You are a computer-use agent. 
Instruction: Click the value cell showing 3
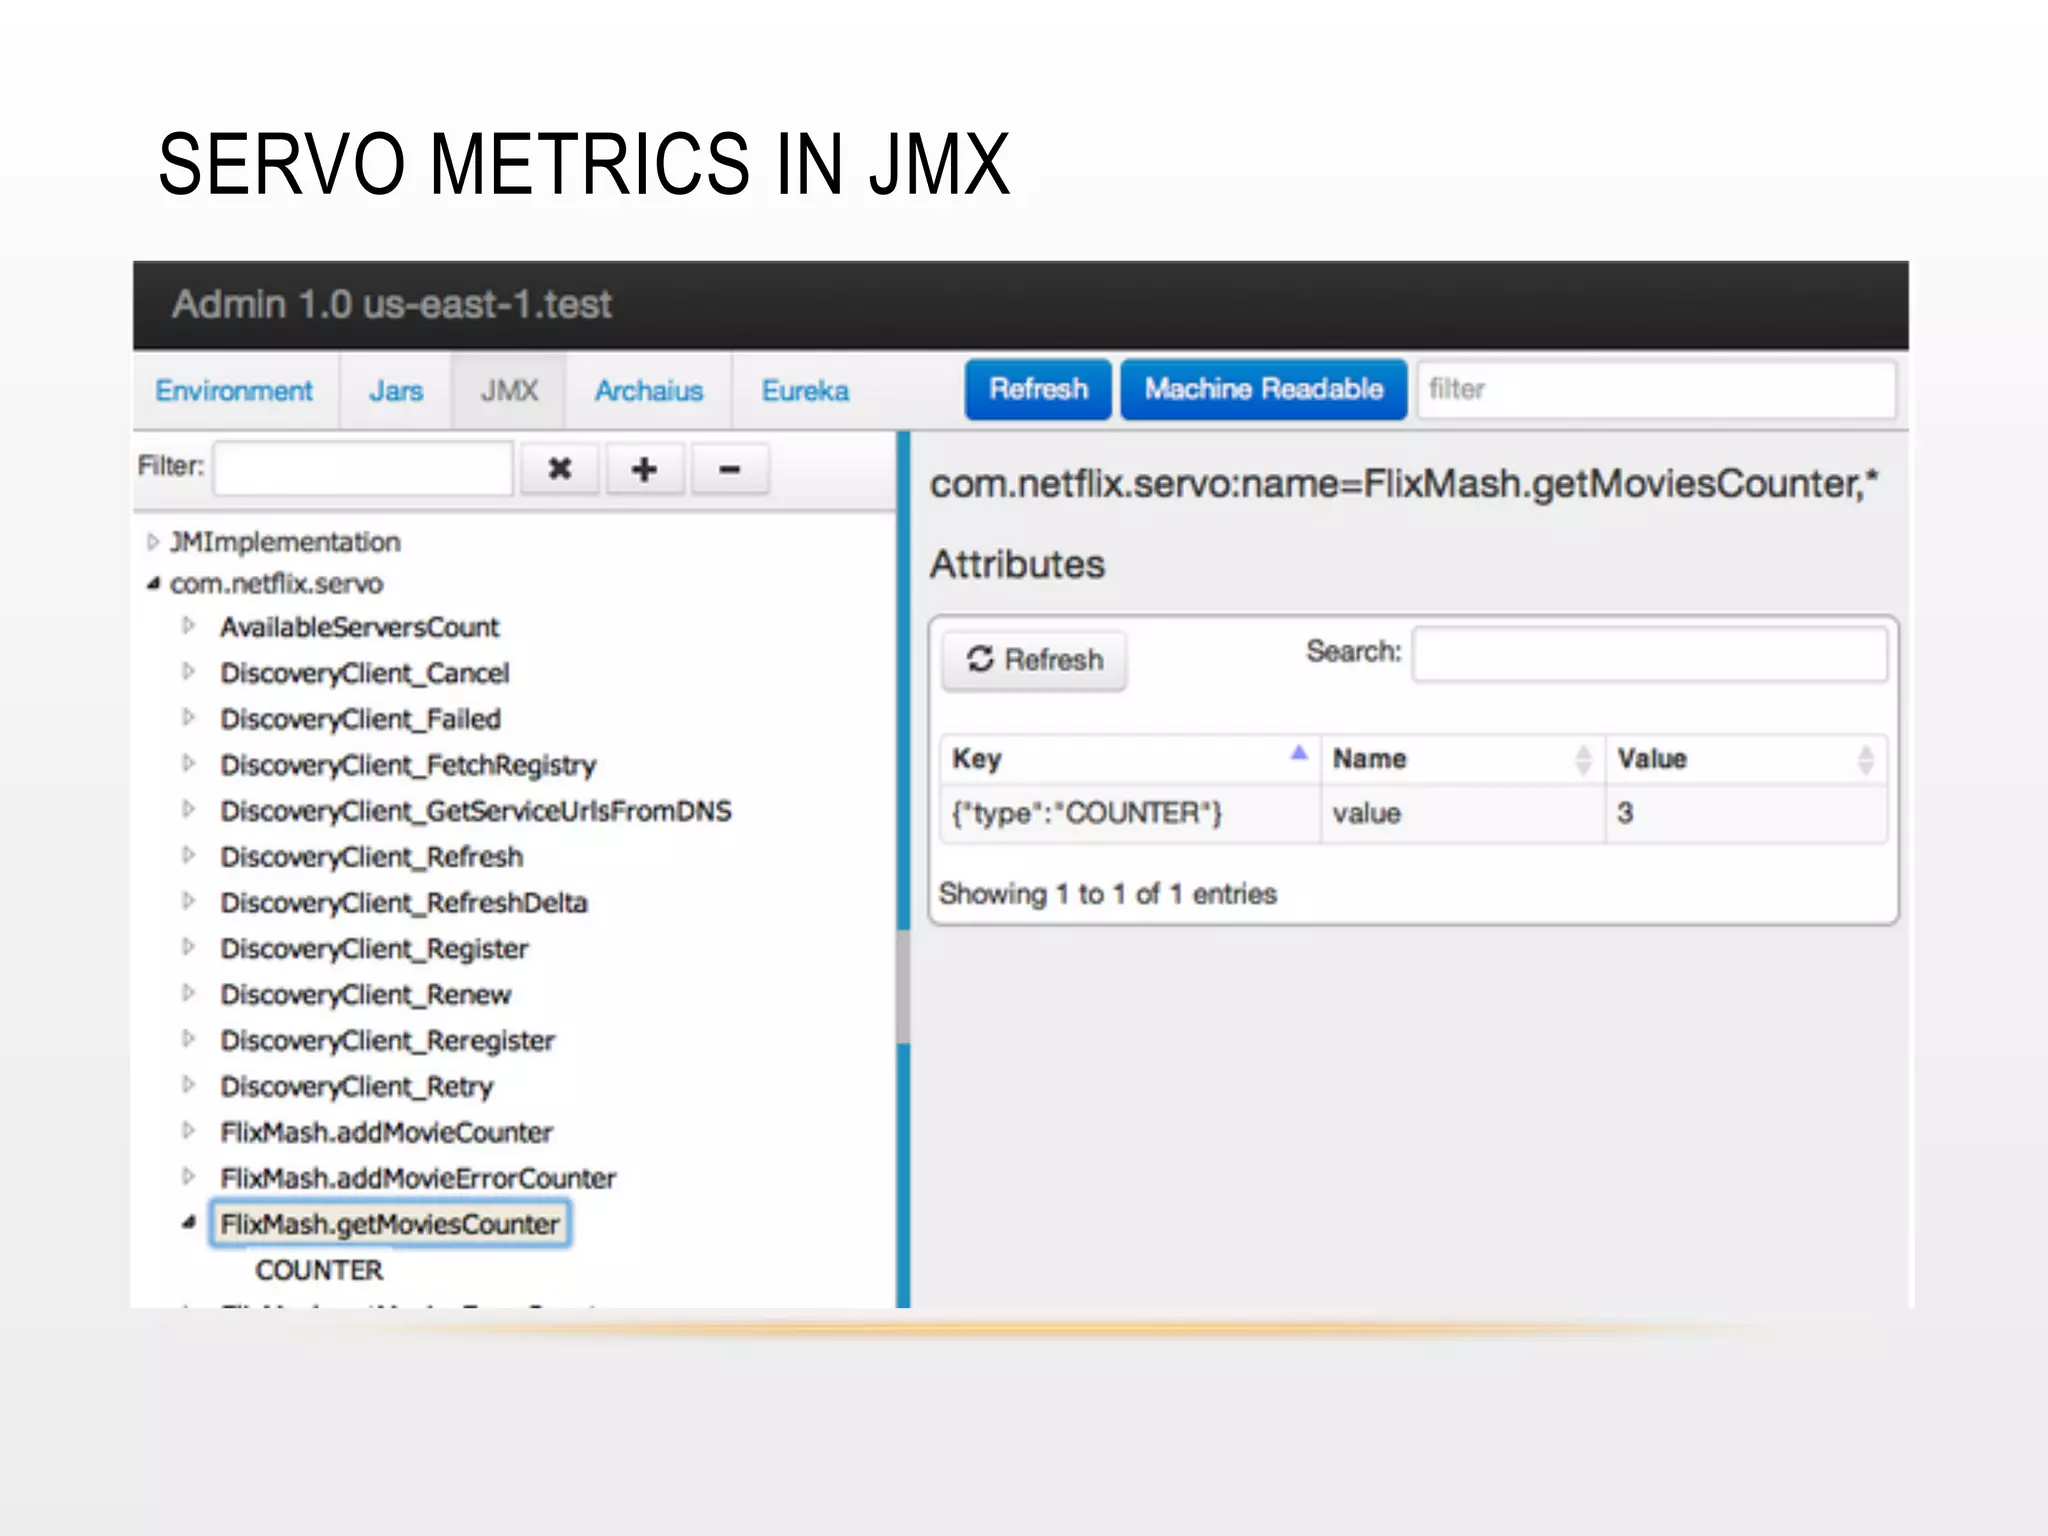point(1747,813)
